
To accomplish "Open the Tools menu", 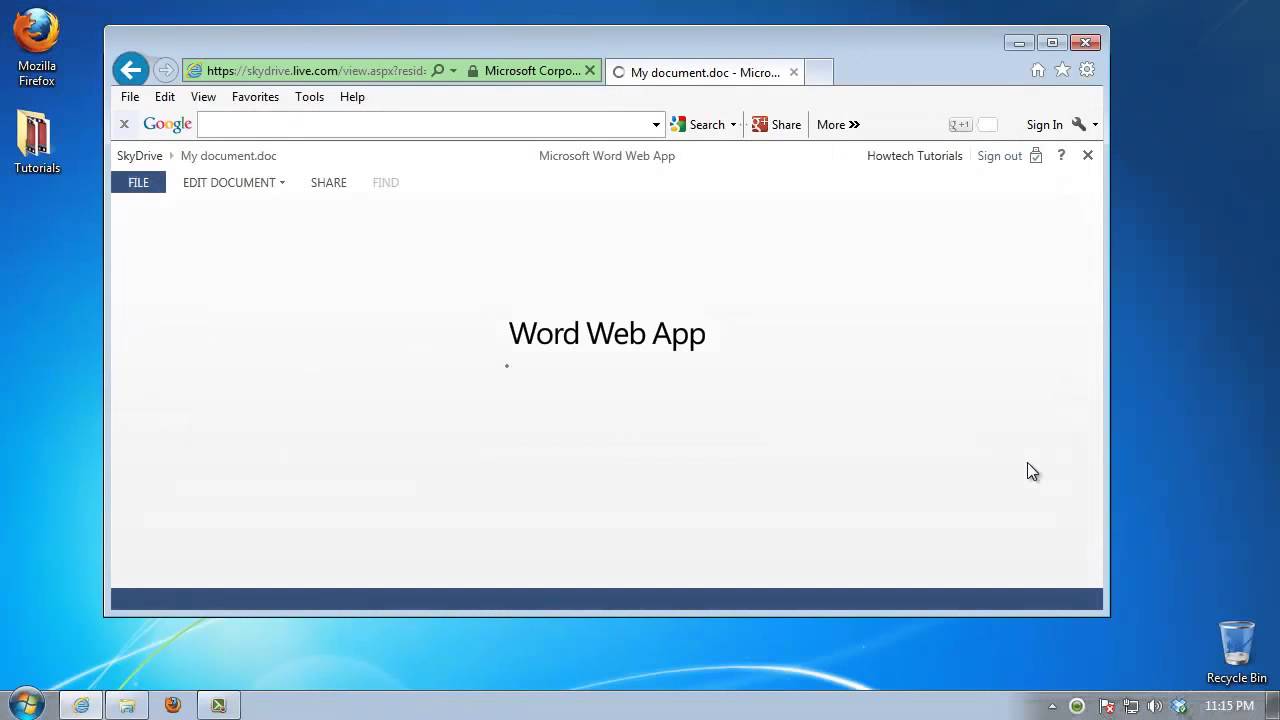I will [309, 97].
